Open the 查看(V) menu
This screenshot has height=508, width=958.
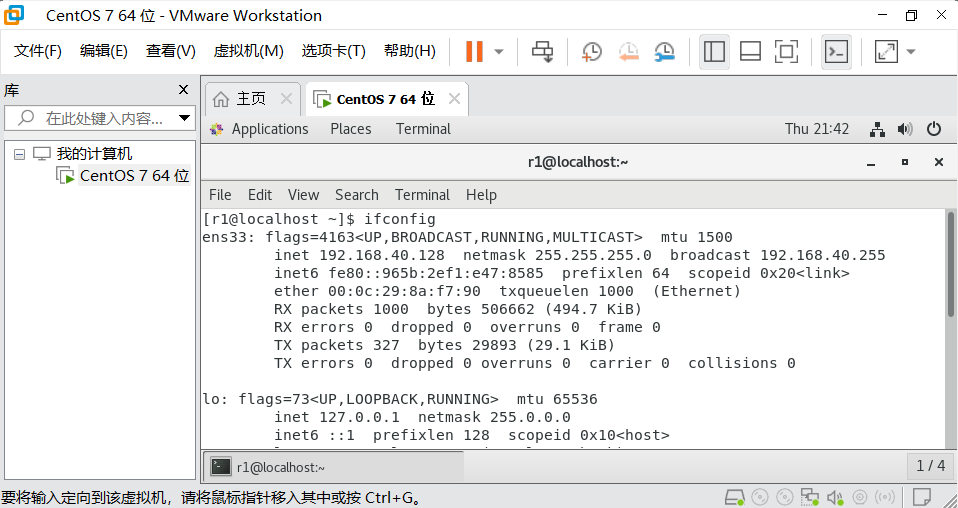pos(170,51)
